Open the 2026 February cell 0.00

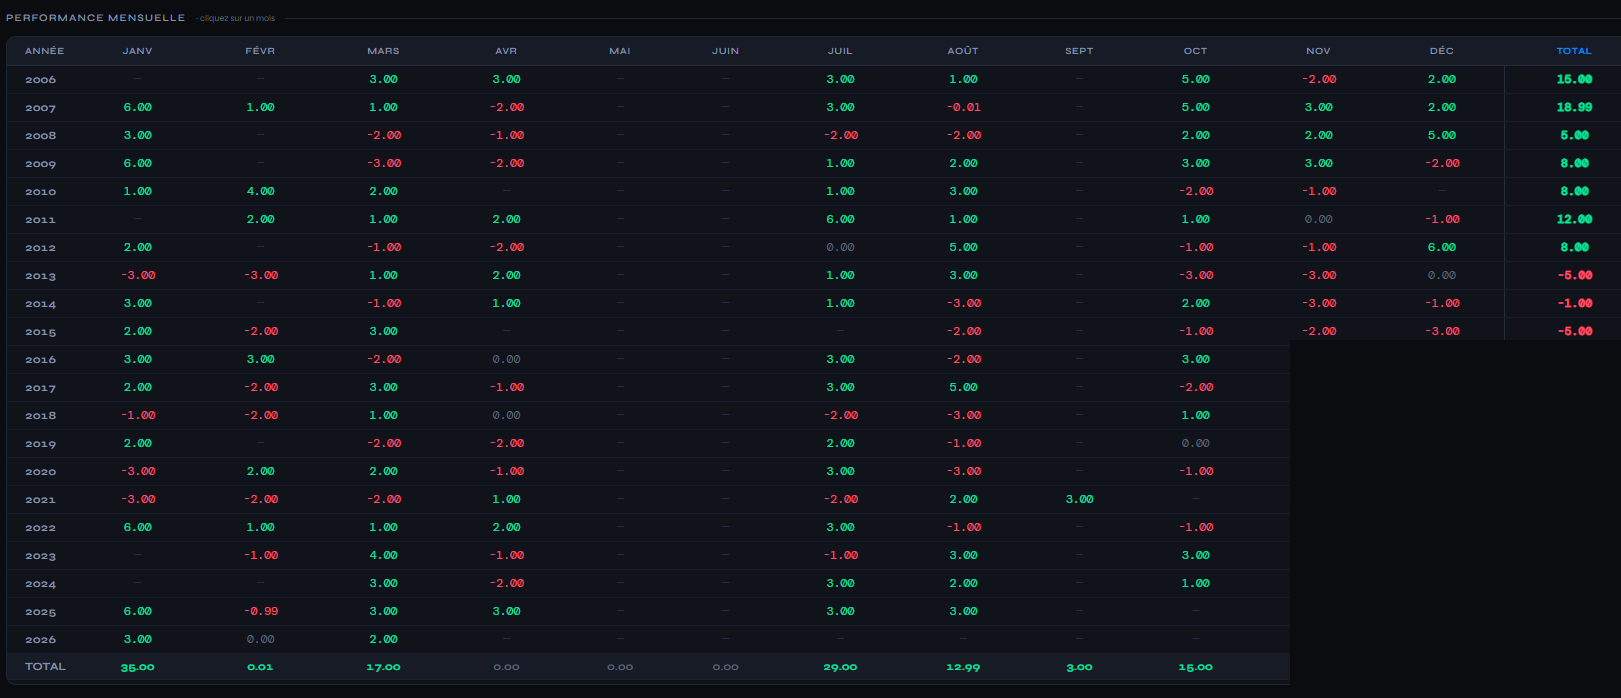(260, 639)
